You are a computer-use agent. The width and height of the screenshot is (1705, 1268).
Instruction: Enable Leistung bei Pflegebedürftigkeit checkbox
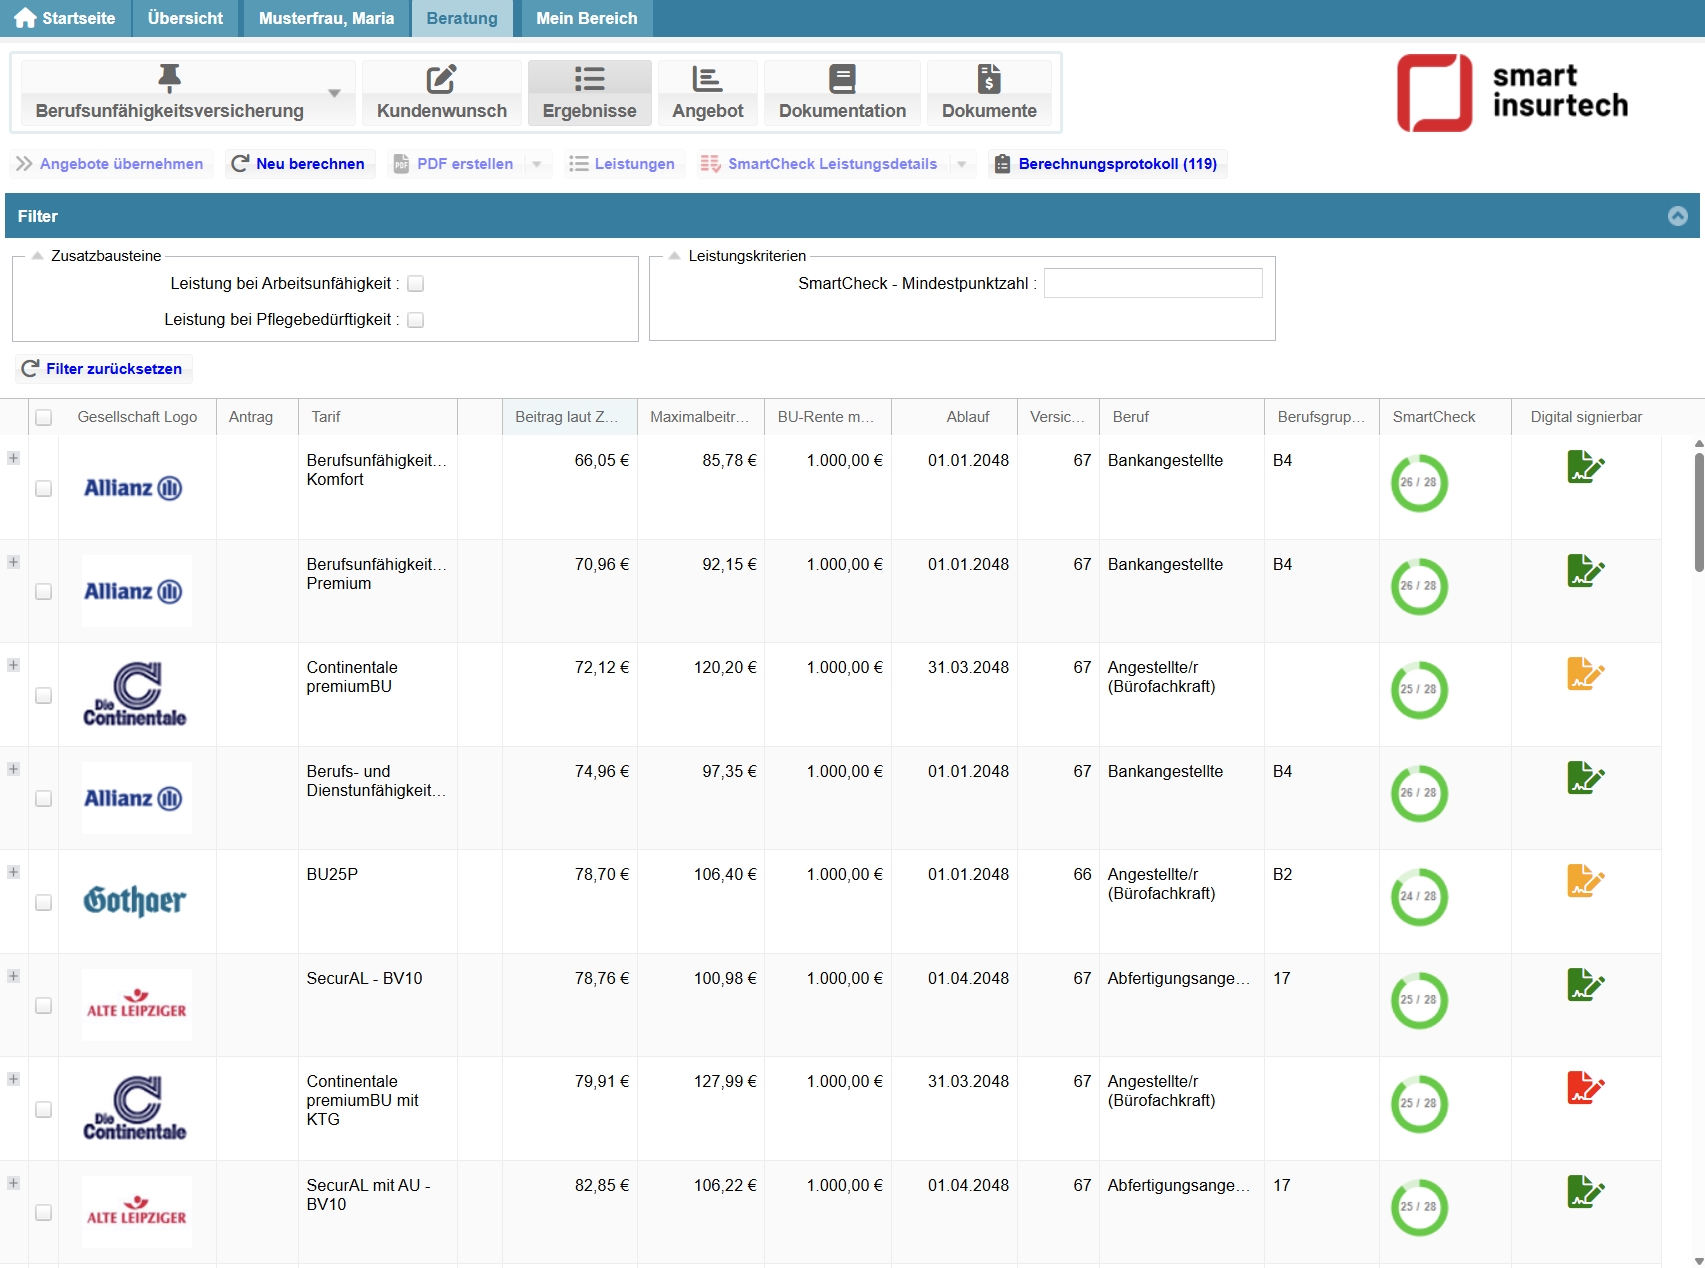416,320
